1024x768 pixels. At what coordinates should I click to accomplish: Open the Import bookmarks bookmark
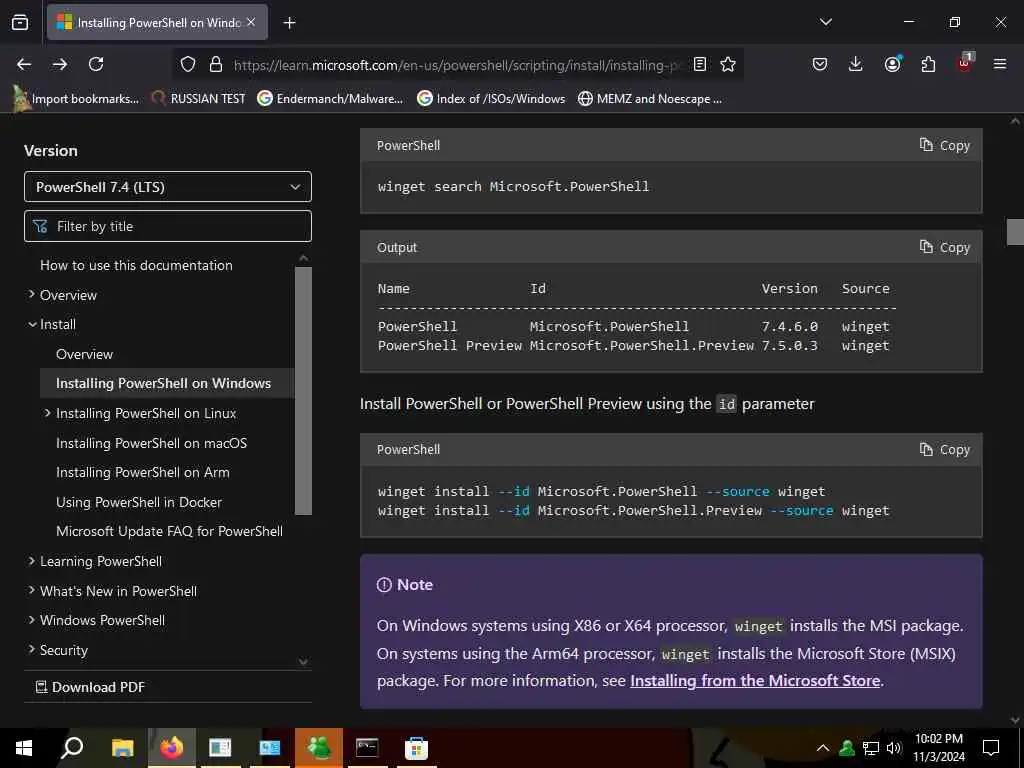(x=77, y=99)
